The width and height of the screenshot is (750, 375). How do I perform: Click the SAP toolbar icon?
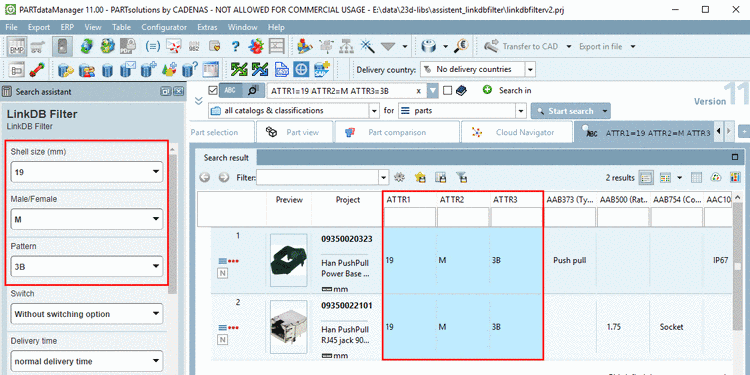(x=322, y=70)
